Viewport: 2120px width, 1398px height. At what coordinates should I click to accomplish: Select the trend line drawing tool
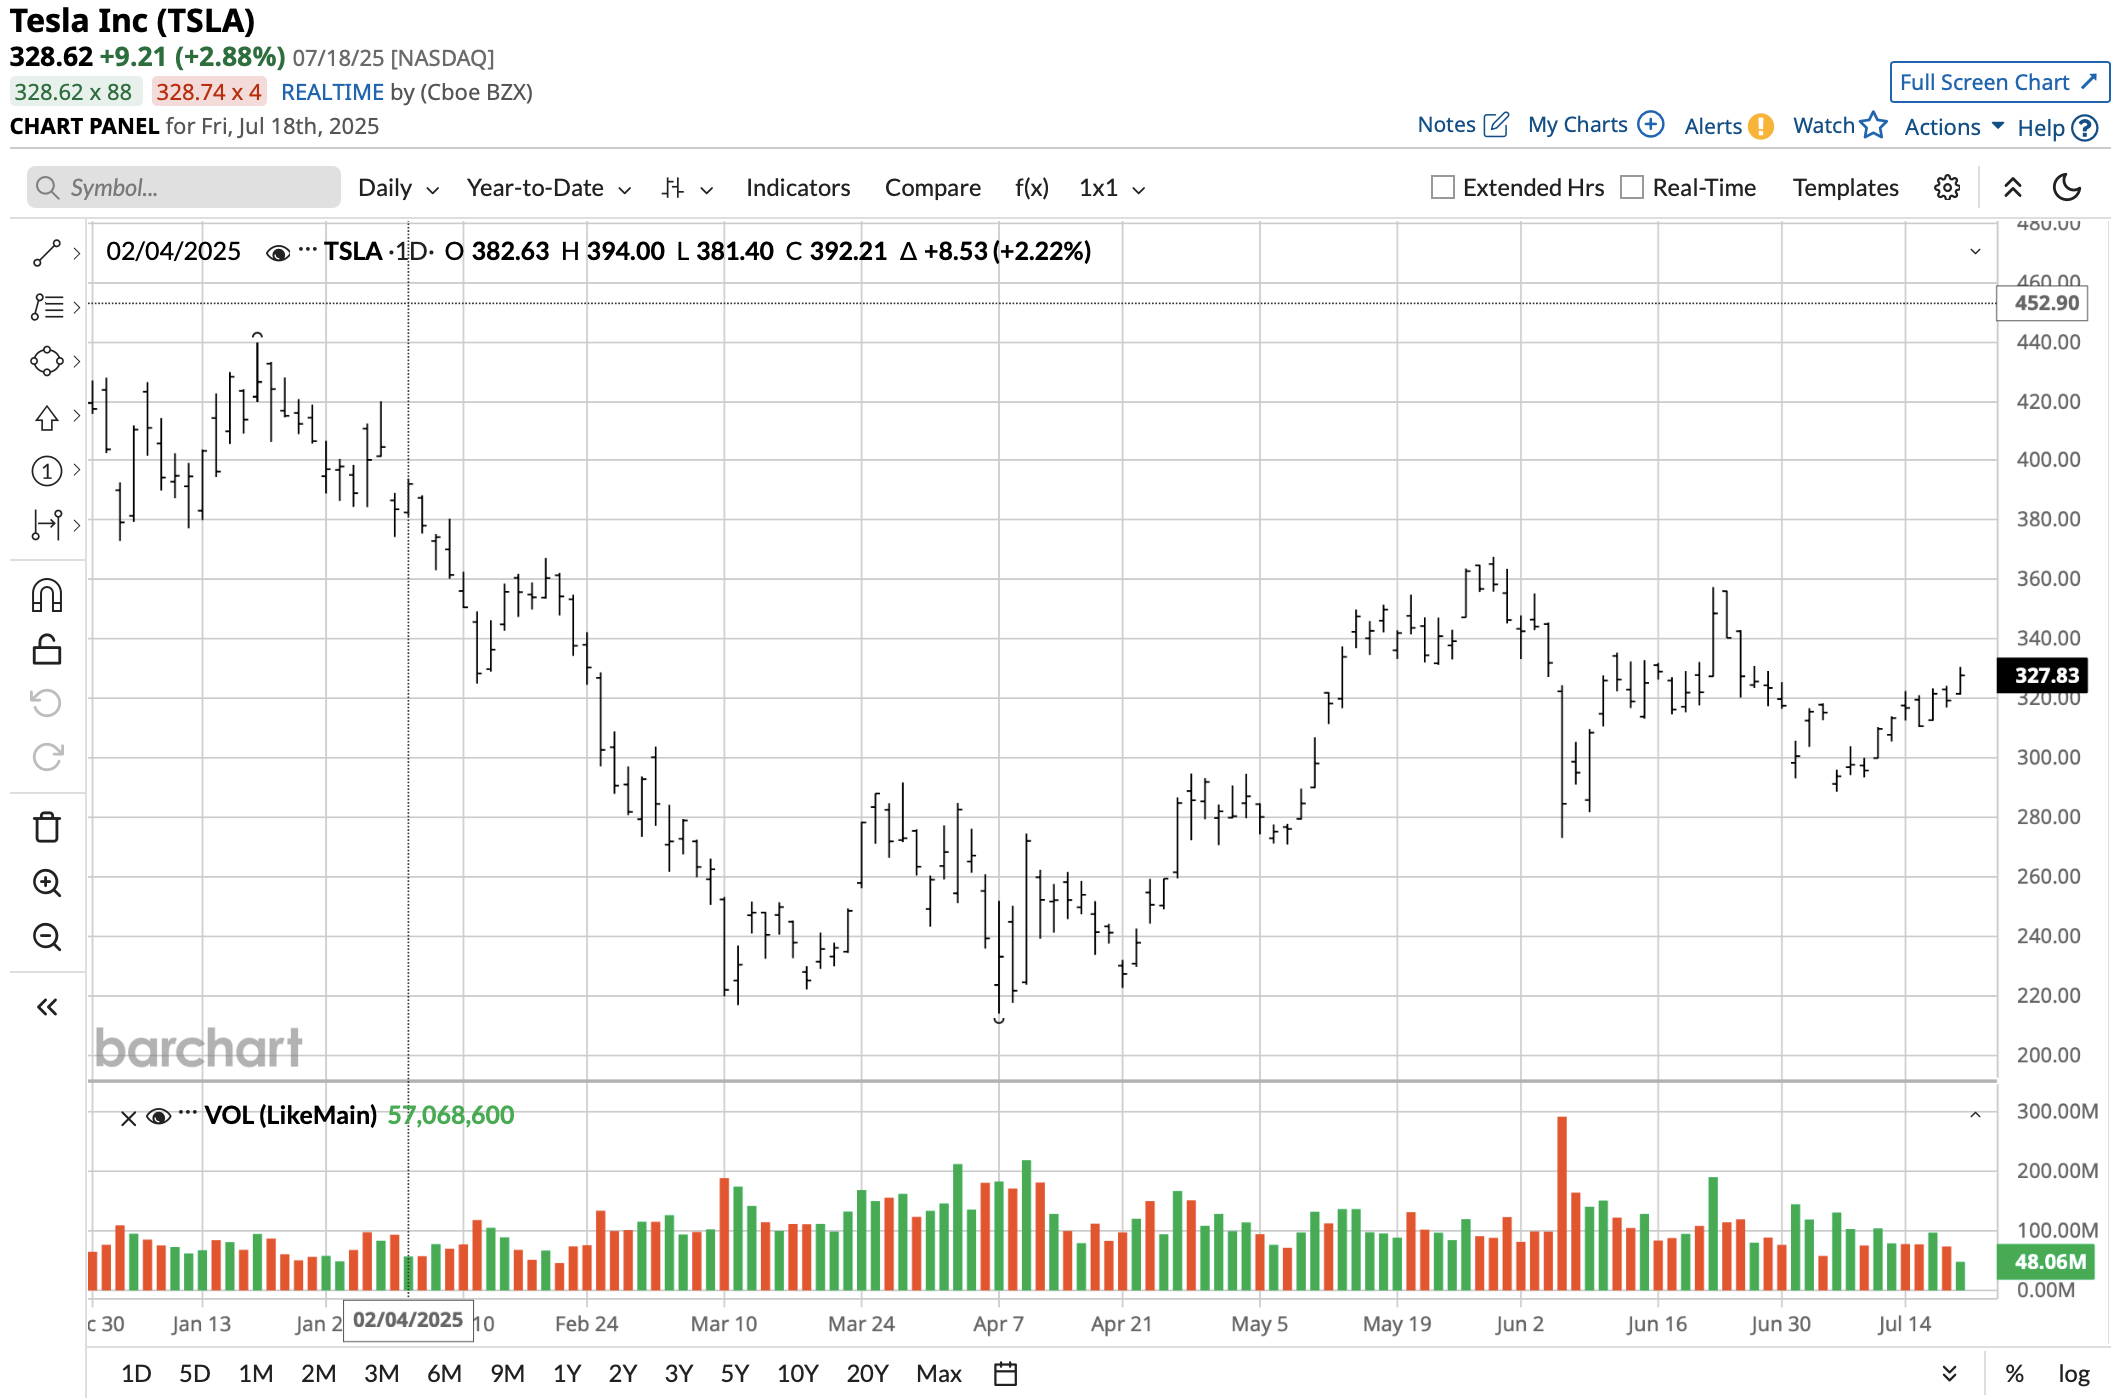[x=46, y=253]
